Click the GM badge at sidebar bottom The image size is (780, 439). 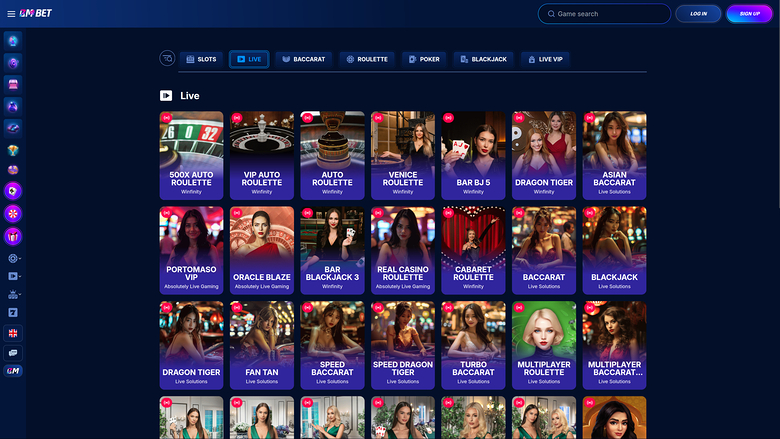[13, 371]
